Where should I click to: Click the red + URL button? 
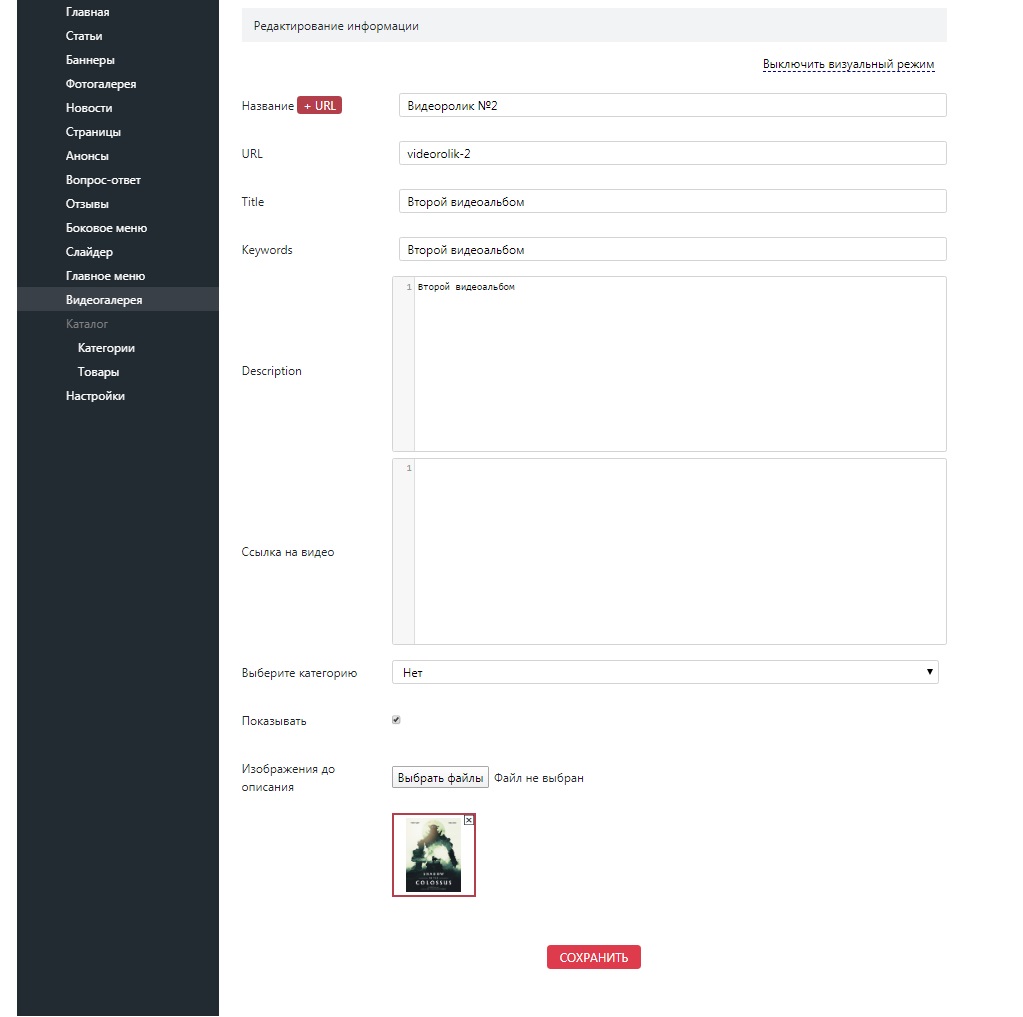pyautogui.click(x=319, y=106)
